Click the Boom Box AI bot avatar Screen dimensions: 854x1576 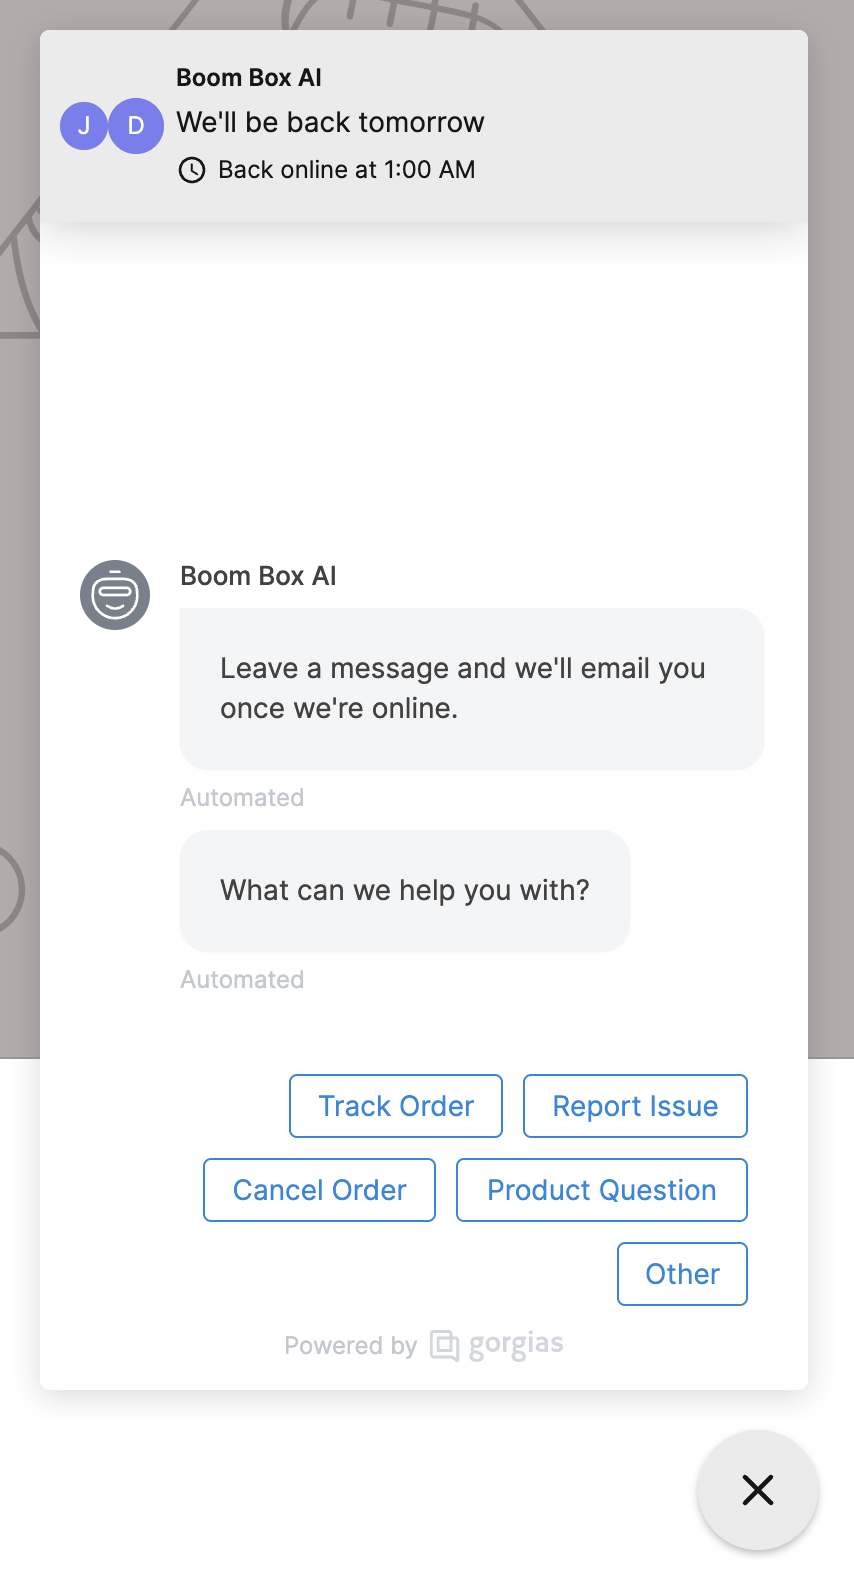point(115,595)
